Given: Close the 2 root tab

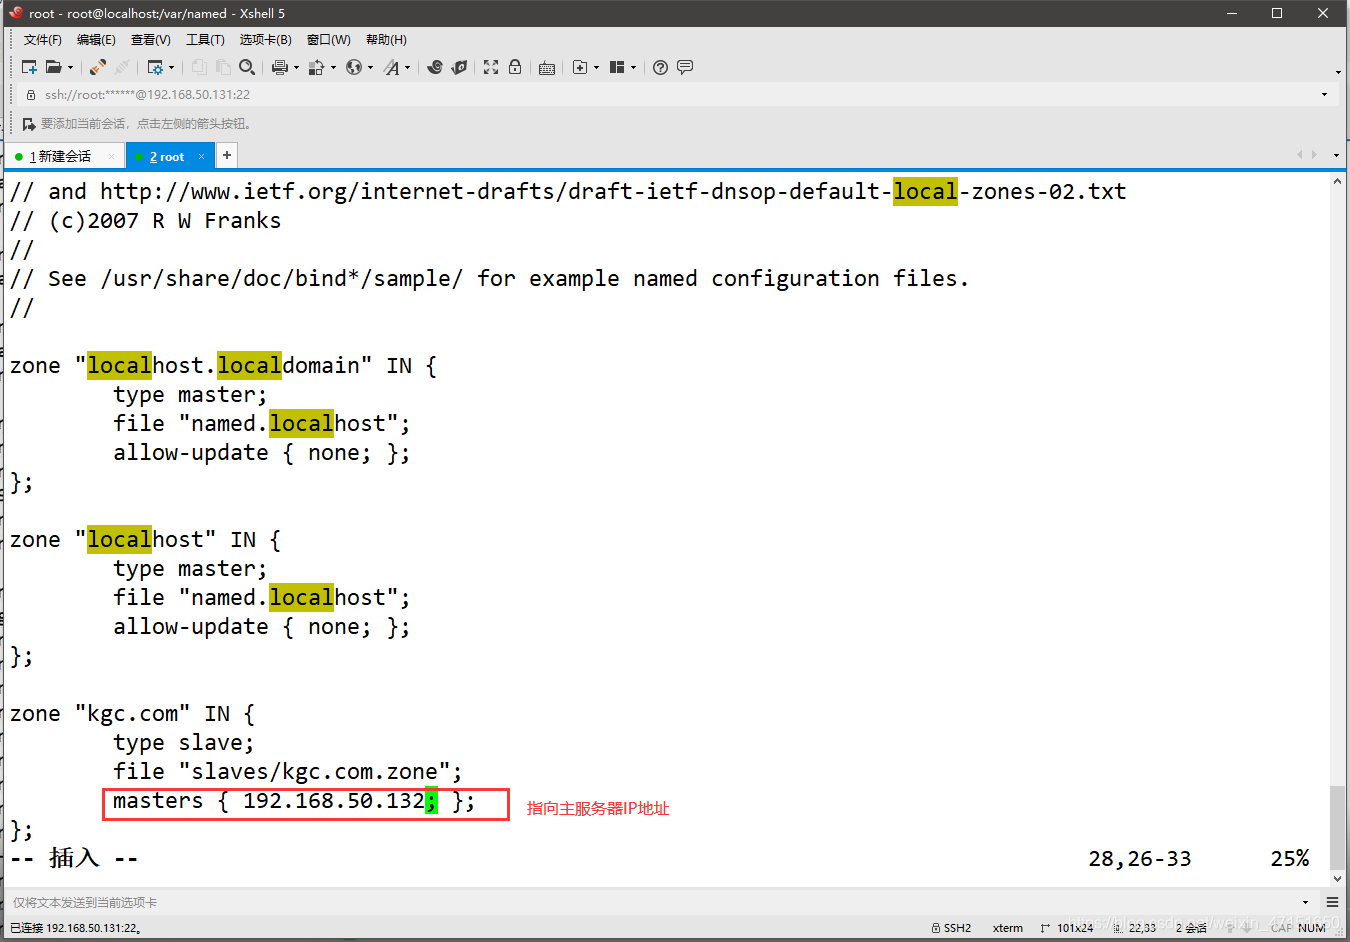Looking at the screenshot, I should (x=201, y=157).
